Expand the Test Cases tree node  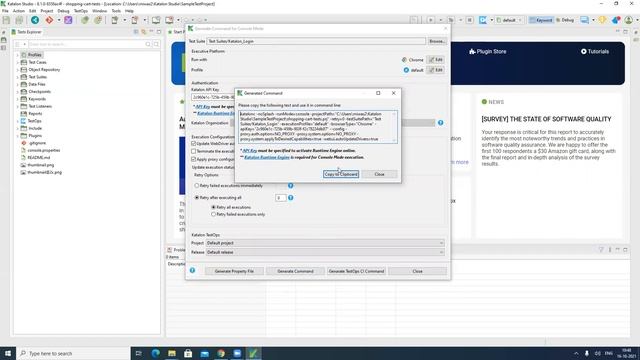click(18, 62)
